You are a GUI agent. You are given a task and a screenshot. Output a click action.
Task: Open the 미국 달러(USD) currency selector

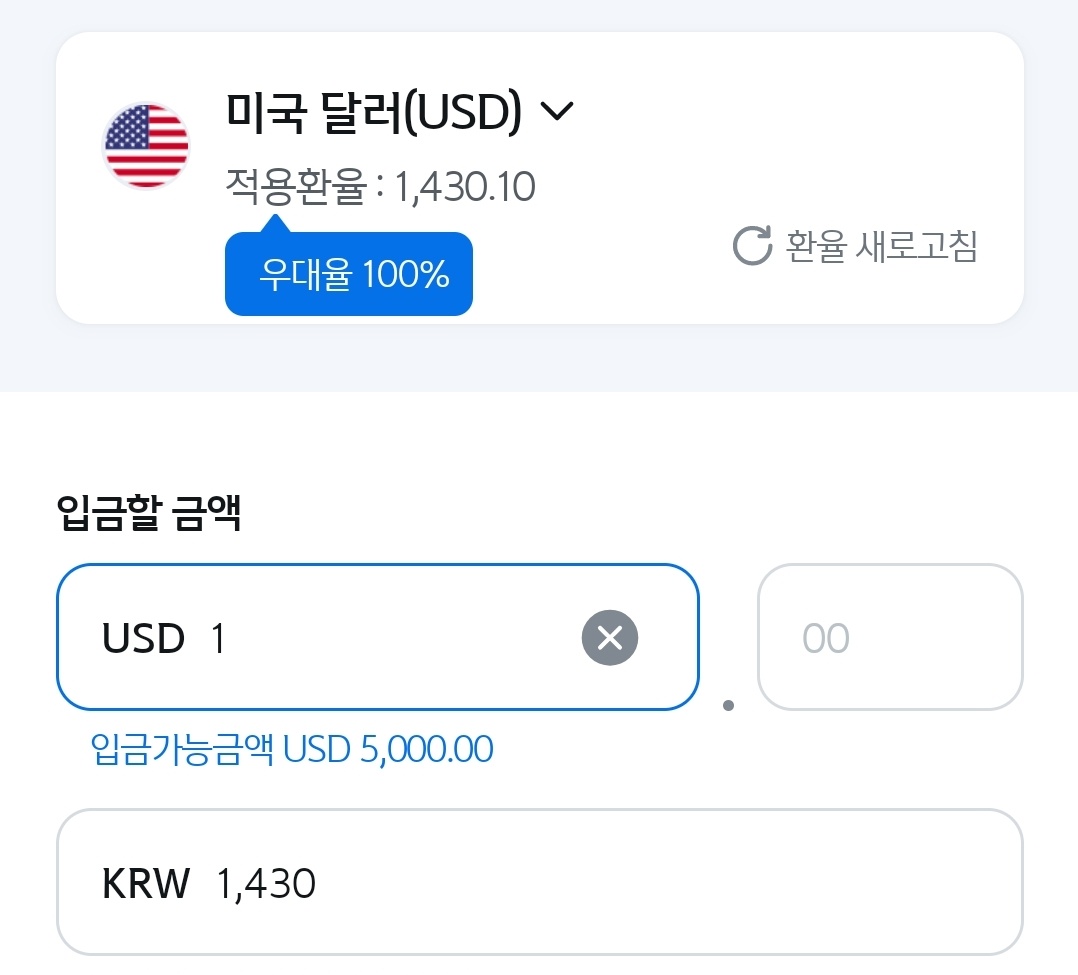point(374,113)
